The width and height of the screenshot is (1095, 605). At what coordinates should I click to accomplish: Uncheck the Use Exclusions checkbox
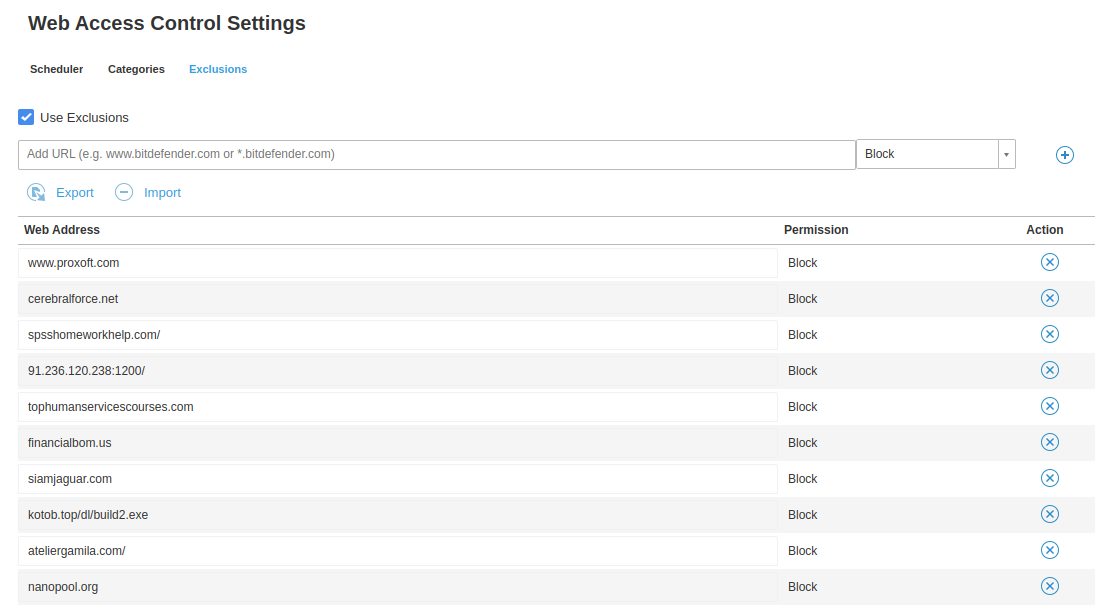[27, 117]
